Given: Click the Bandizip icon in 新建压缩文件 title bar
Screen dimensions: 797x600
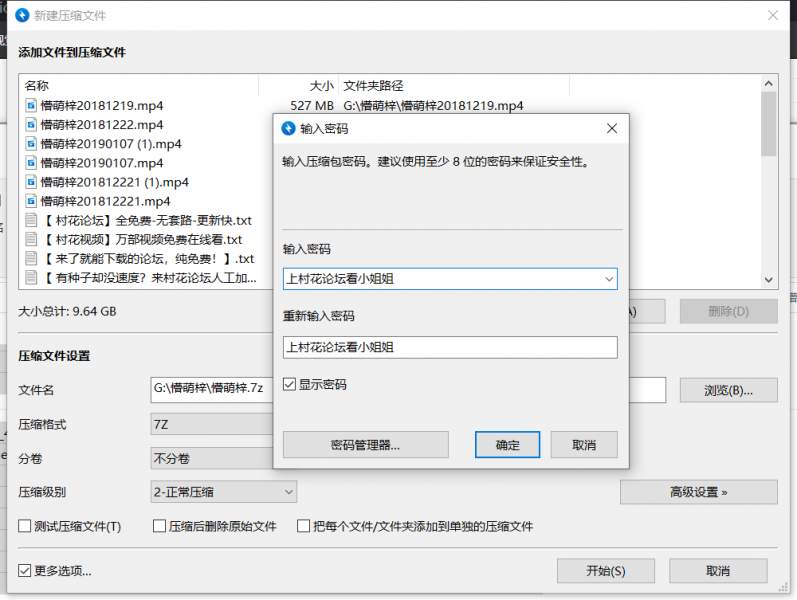Looking at the screenshot, I should point(21,16).
